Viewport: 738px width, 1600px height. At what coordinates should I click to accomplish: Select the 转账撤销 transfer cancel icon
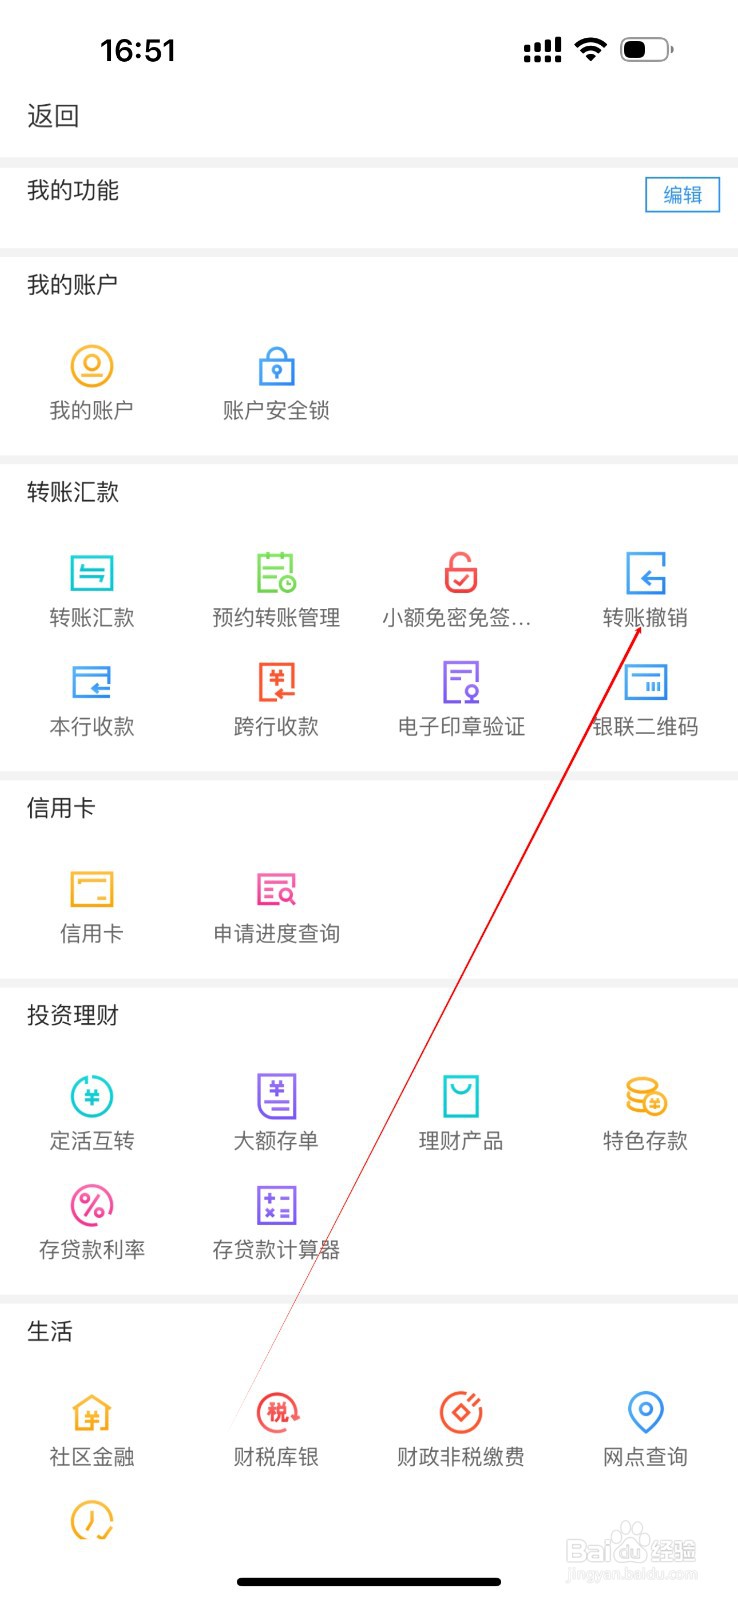click(x=646, y=573)
